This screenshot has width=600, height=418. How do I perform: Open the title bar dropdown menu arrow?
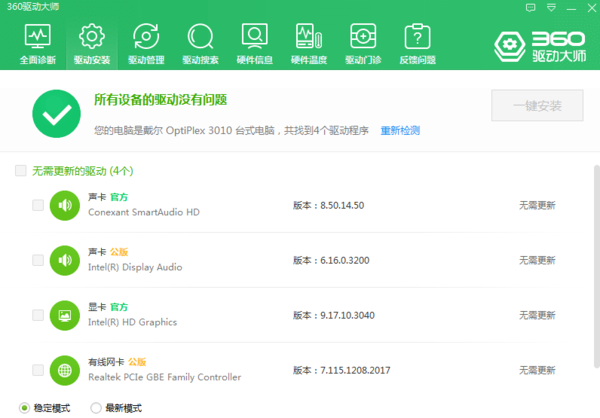point(552,8)
